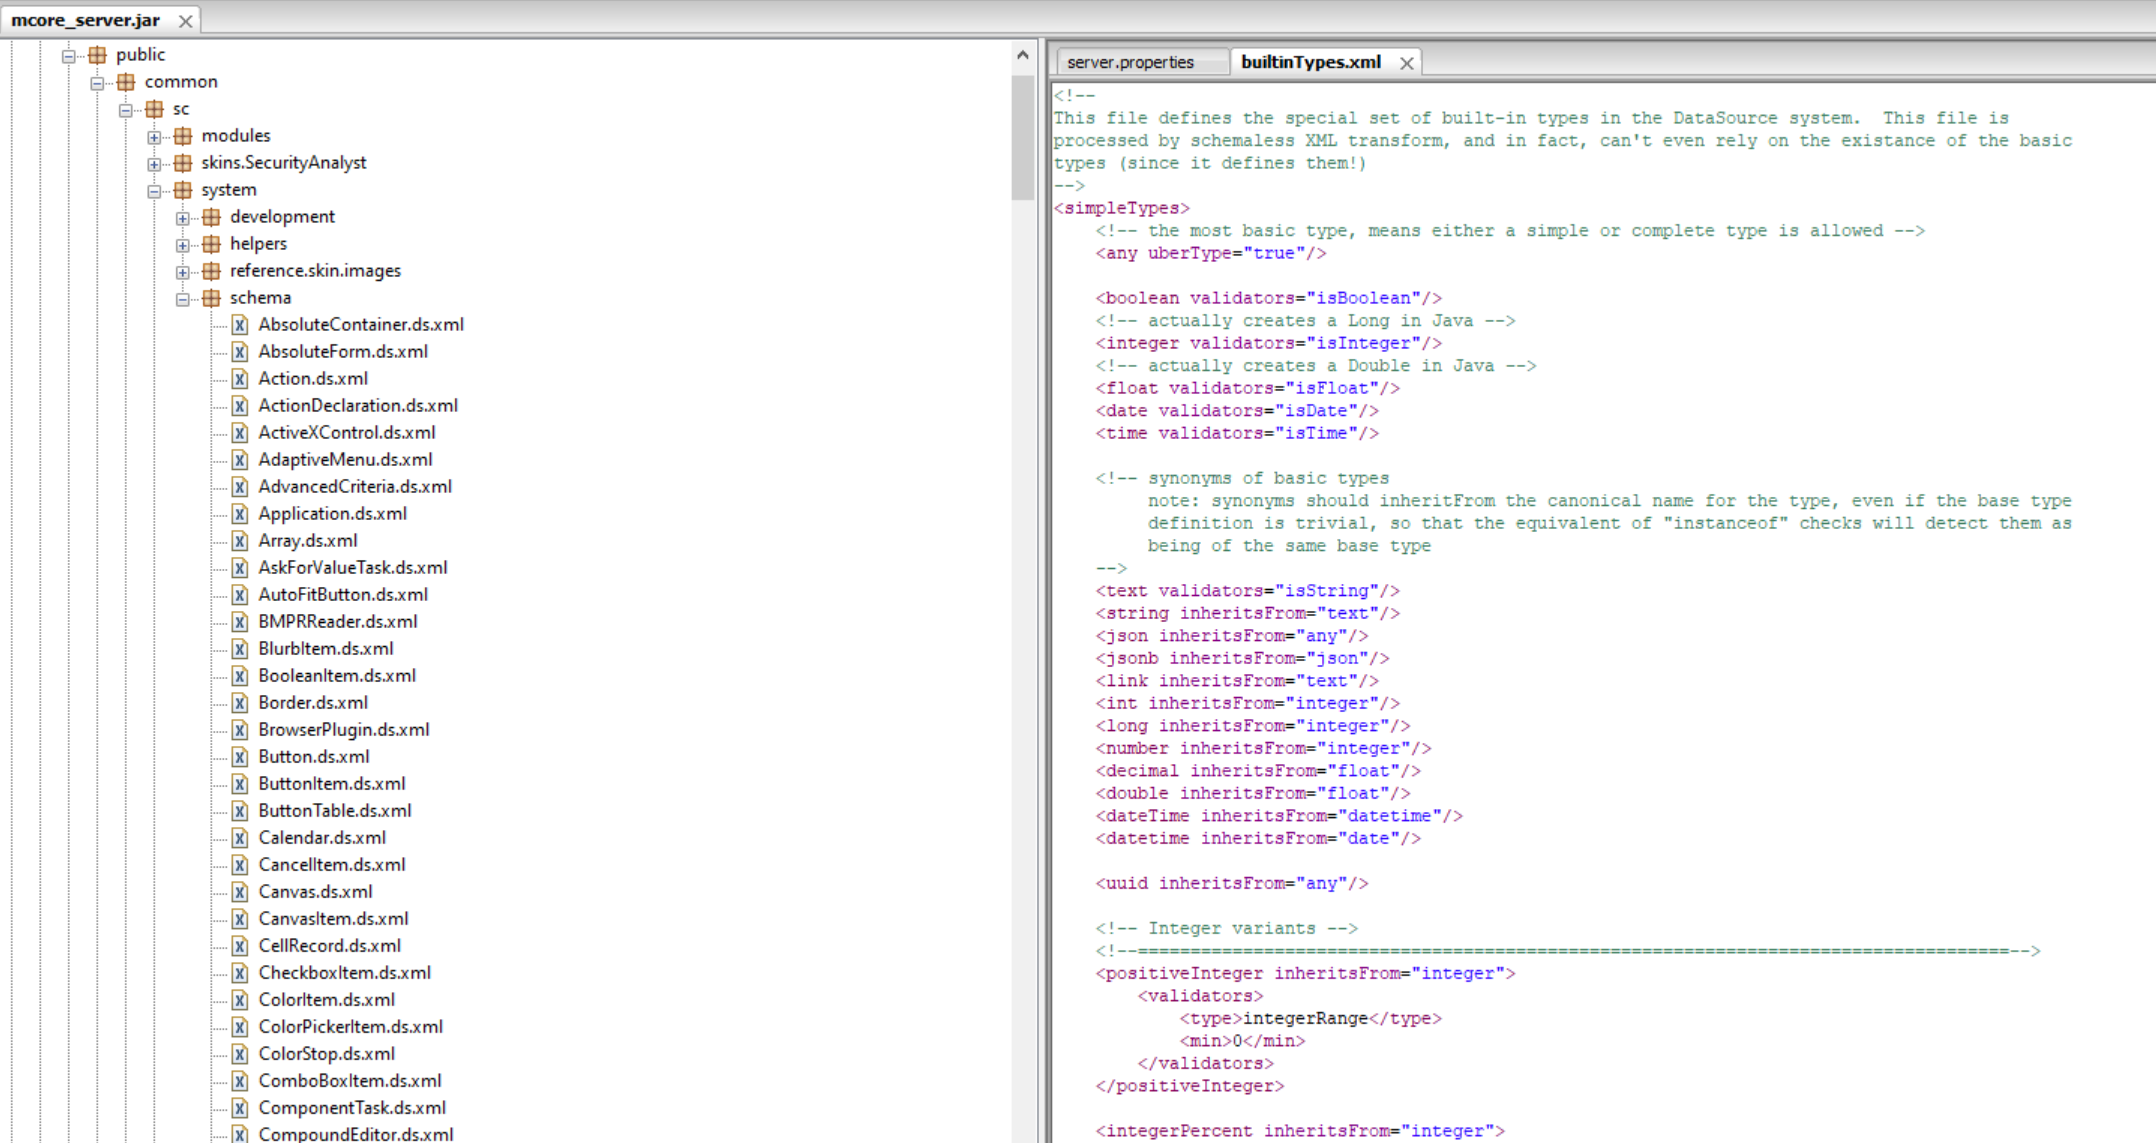Click the skins.SecurityAnalyst package icon
This screenshot has height=1143, width=2156.
[182, 163]
